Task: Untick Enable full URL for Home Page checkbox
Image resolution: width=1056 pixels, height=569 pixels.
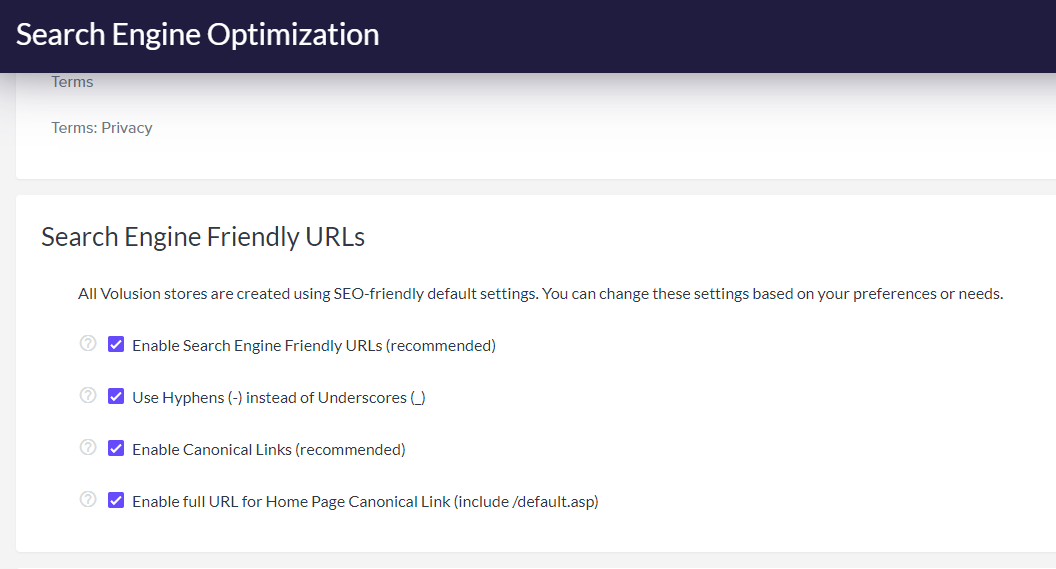Action: [116, 501]
